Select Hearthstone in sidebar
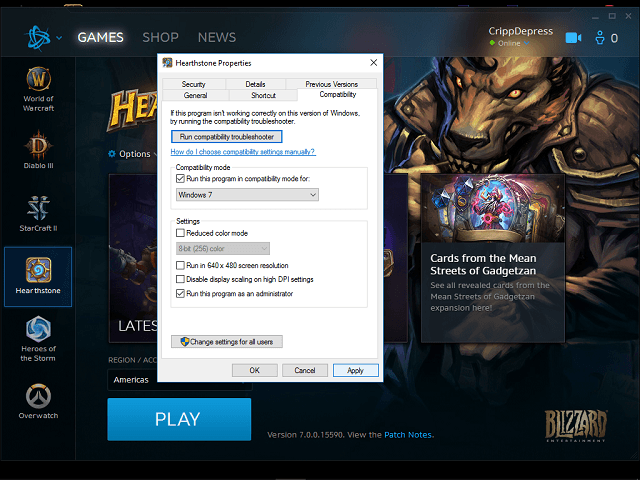 click(x=38, y=276)
